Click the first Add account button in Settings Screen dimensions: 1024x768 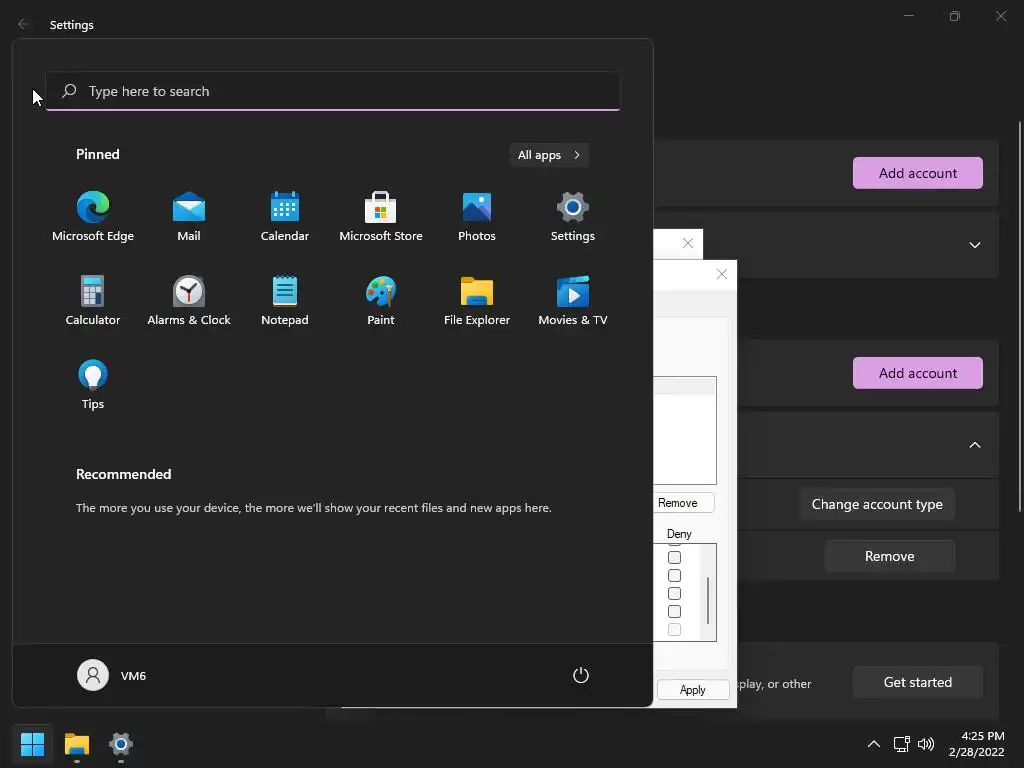point(918,173)
